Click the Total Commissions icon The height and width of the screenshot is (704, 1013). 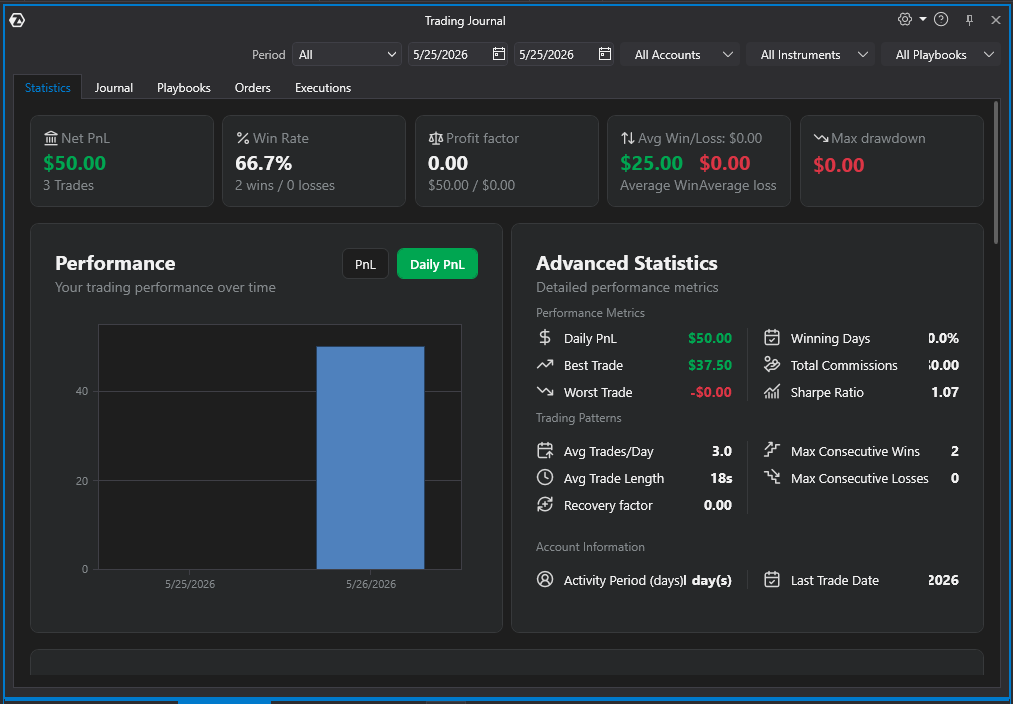click(x=771, y=364)
